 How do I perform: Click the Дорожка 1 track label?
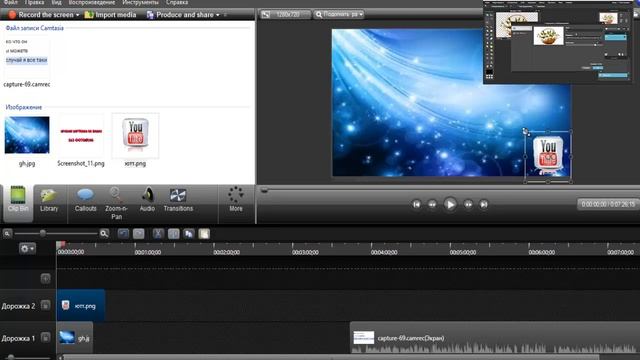click(x=18, y=338)
